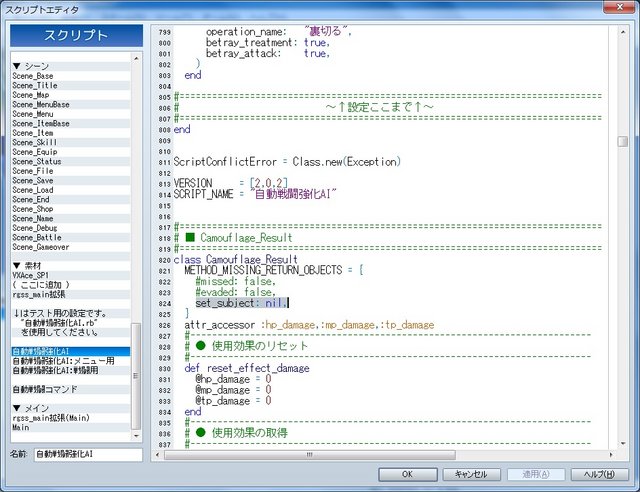Select Scene_Name script entry

pos(71,218)
